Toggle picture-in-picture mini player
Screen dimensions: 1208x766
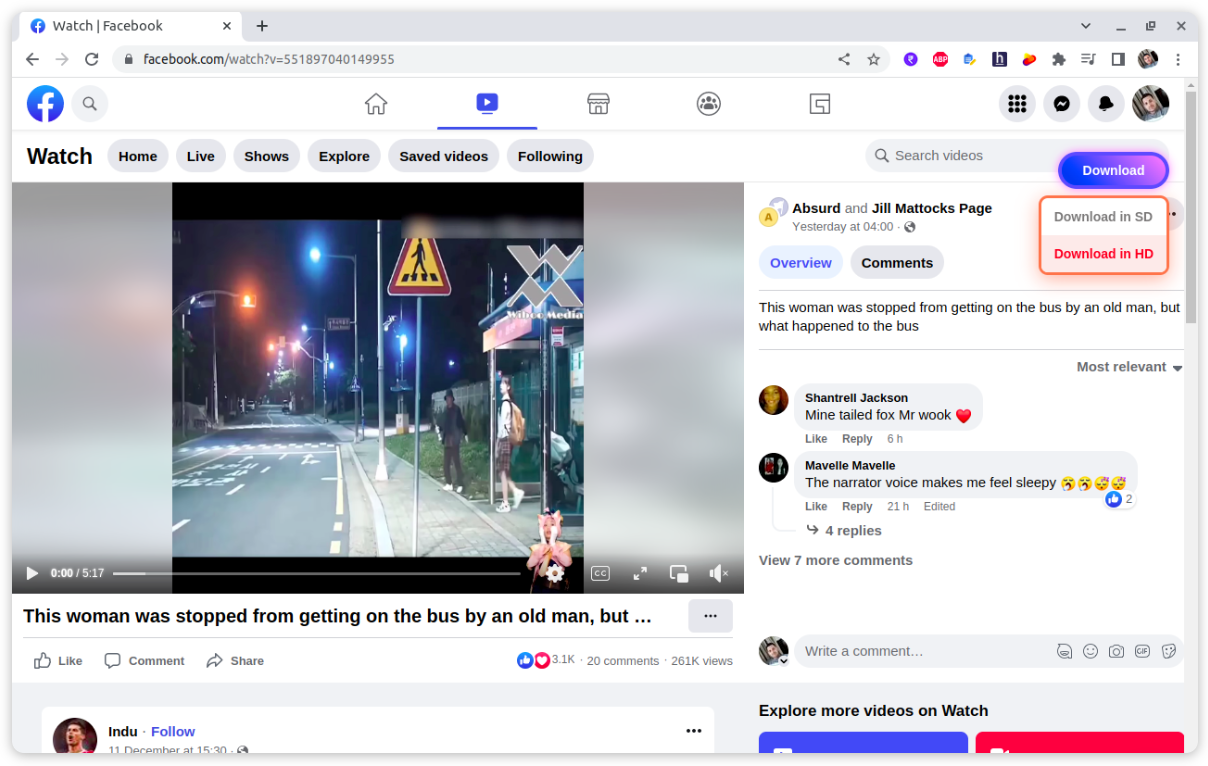679,573
